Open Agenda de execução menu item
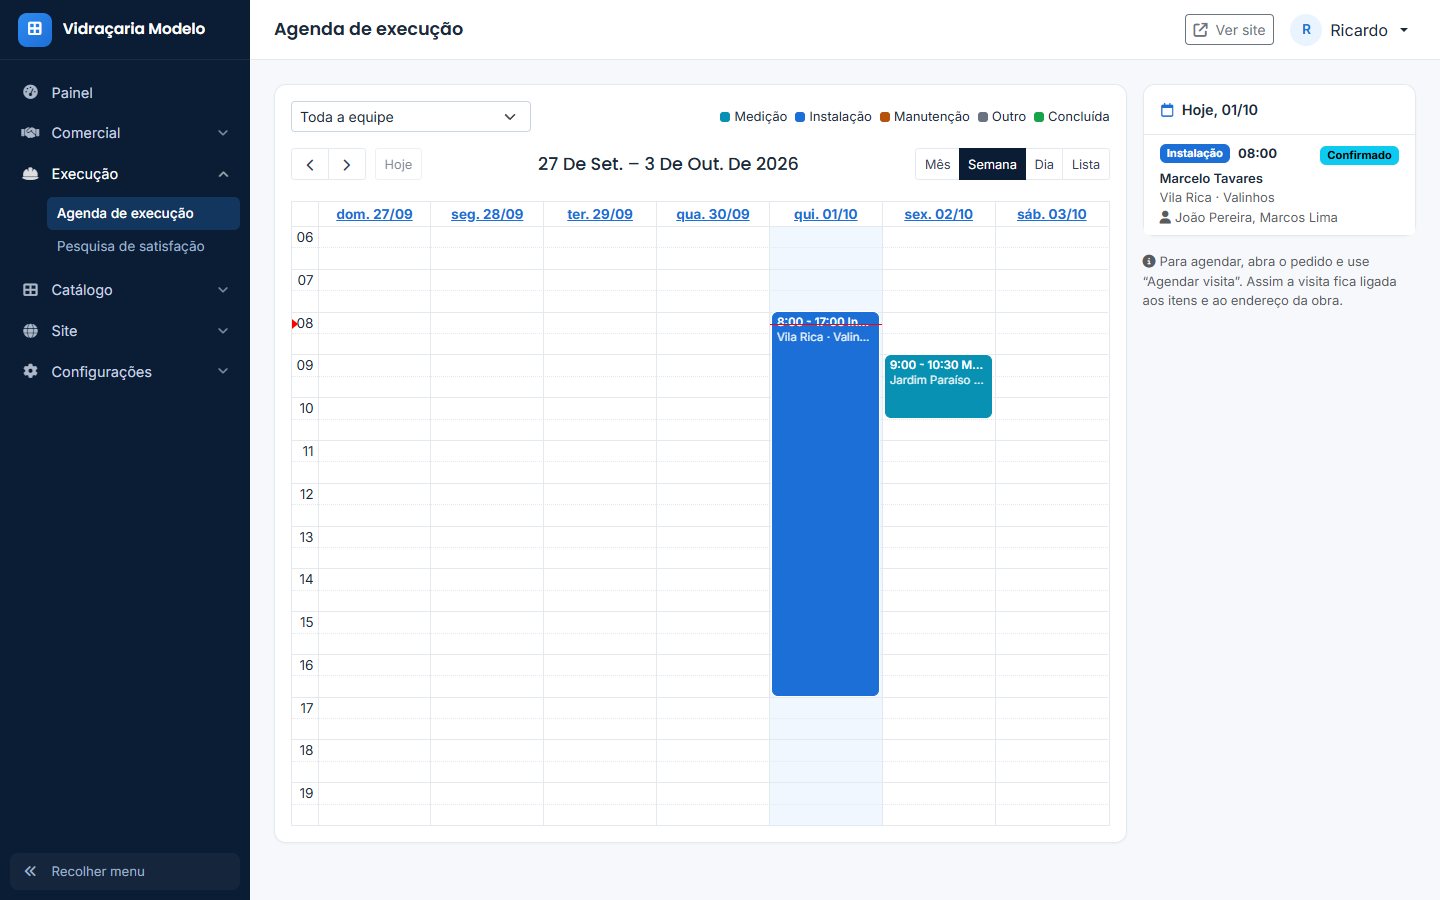This screenshot has width=1440, height=900. pyautogui.click(x=143, y=213)
